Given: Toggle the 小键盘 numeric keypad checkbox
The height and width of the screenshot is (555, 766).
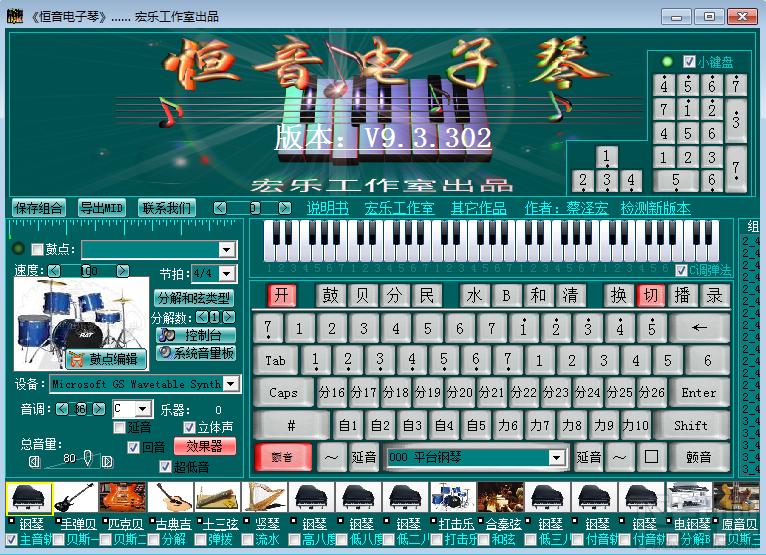Looking at the screenshot, I should point(689,62).
